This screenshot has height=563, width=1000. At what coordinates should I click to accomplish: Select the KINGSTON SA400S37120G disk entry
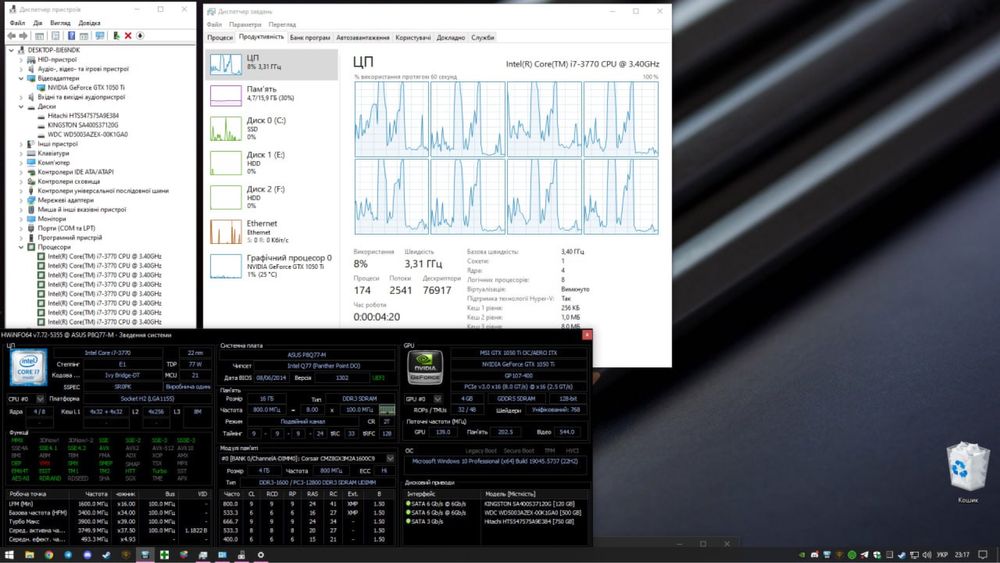coord(82,125)
